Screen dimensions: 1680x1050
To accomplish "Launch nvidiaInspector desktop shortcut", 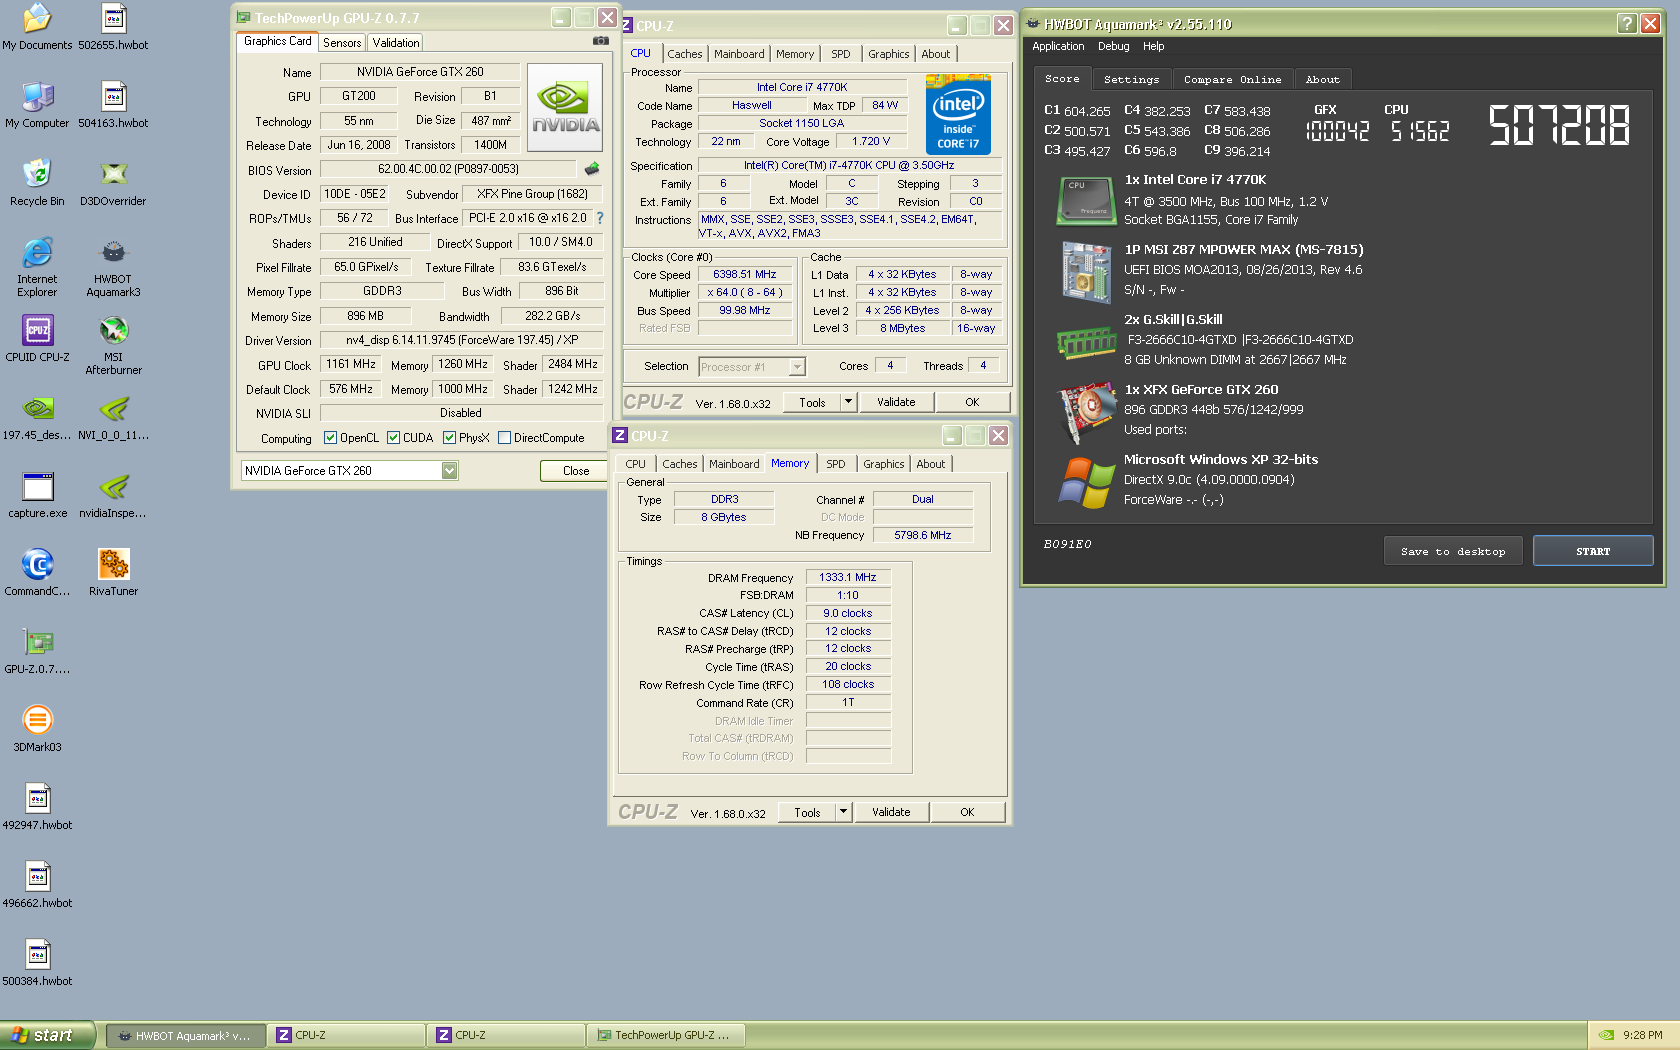I will tap(113, 495).
